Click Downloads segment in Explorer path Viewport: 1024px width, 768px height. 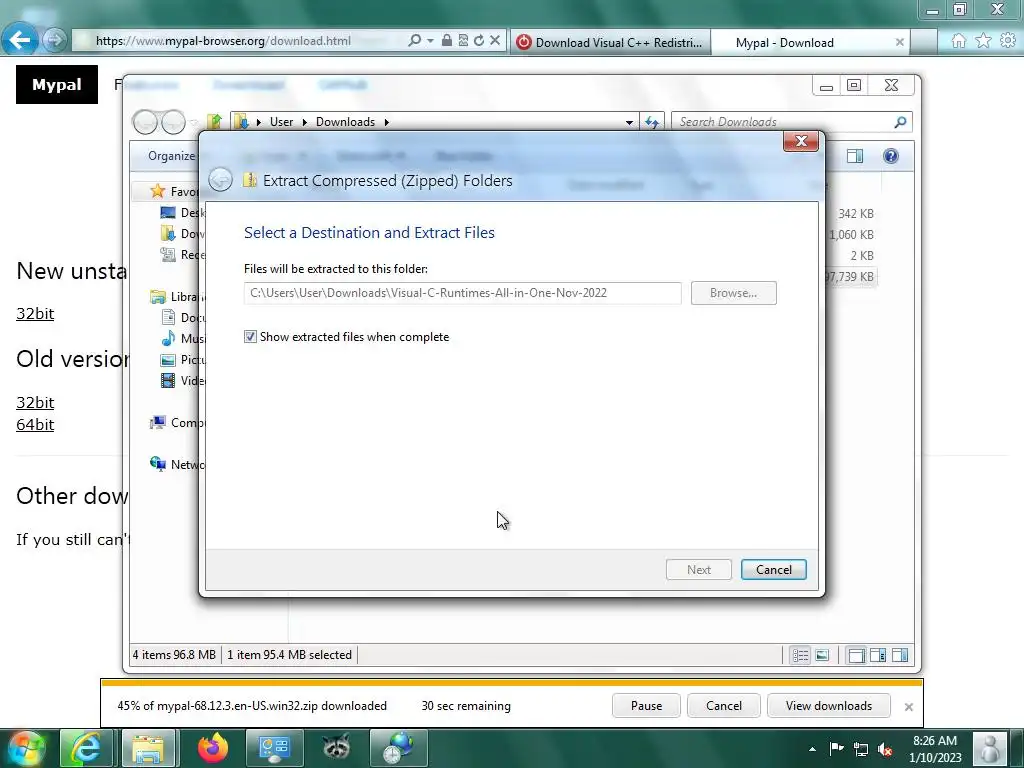pos(345,122)
